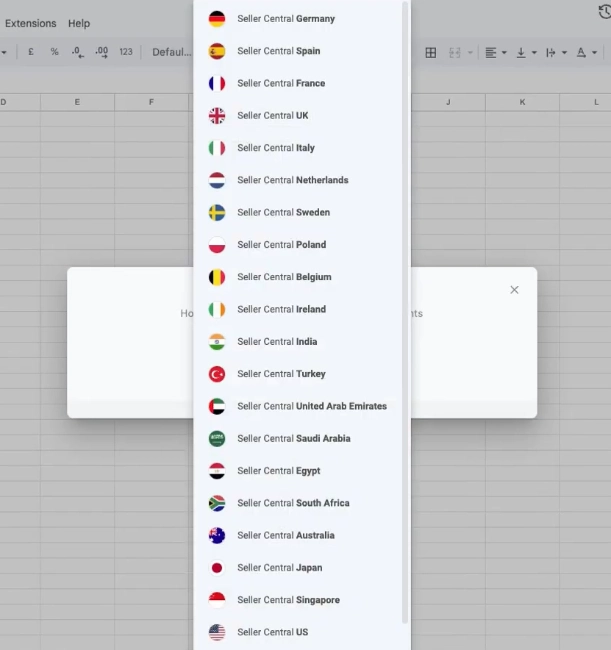Close the dialog with X button
This screenshot has width=611, height=650.
(x=514, y=290)
